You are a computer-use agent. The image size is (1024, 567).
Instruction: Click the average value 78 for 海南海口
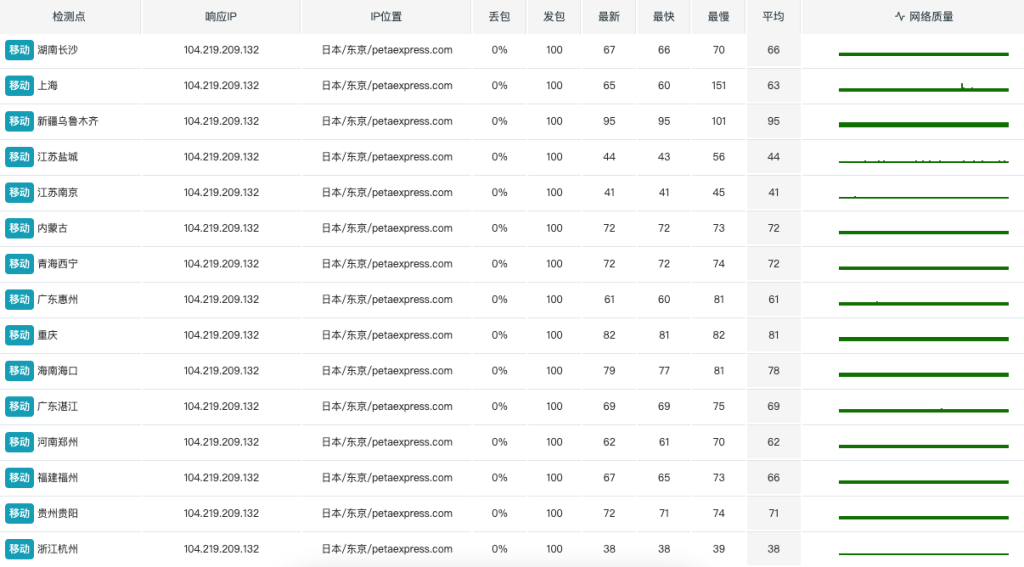(773, 370)
